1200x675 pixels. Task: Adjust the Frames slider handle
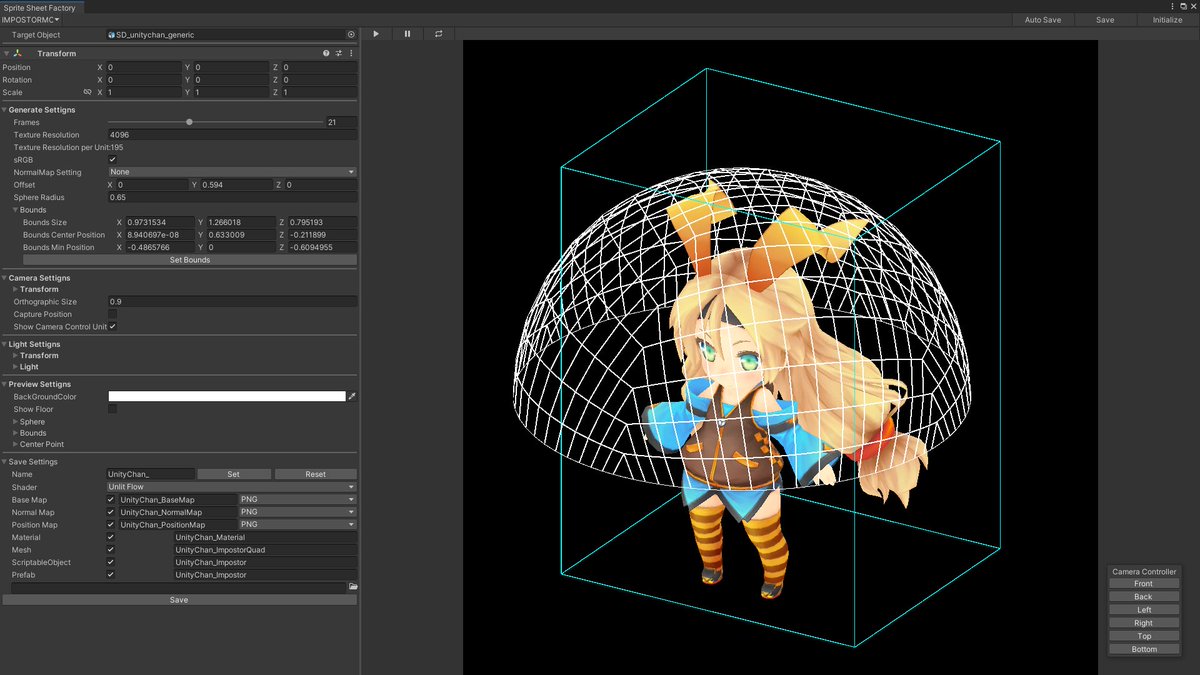pos(189,122)
